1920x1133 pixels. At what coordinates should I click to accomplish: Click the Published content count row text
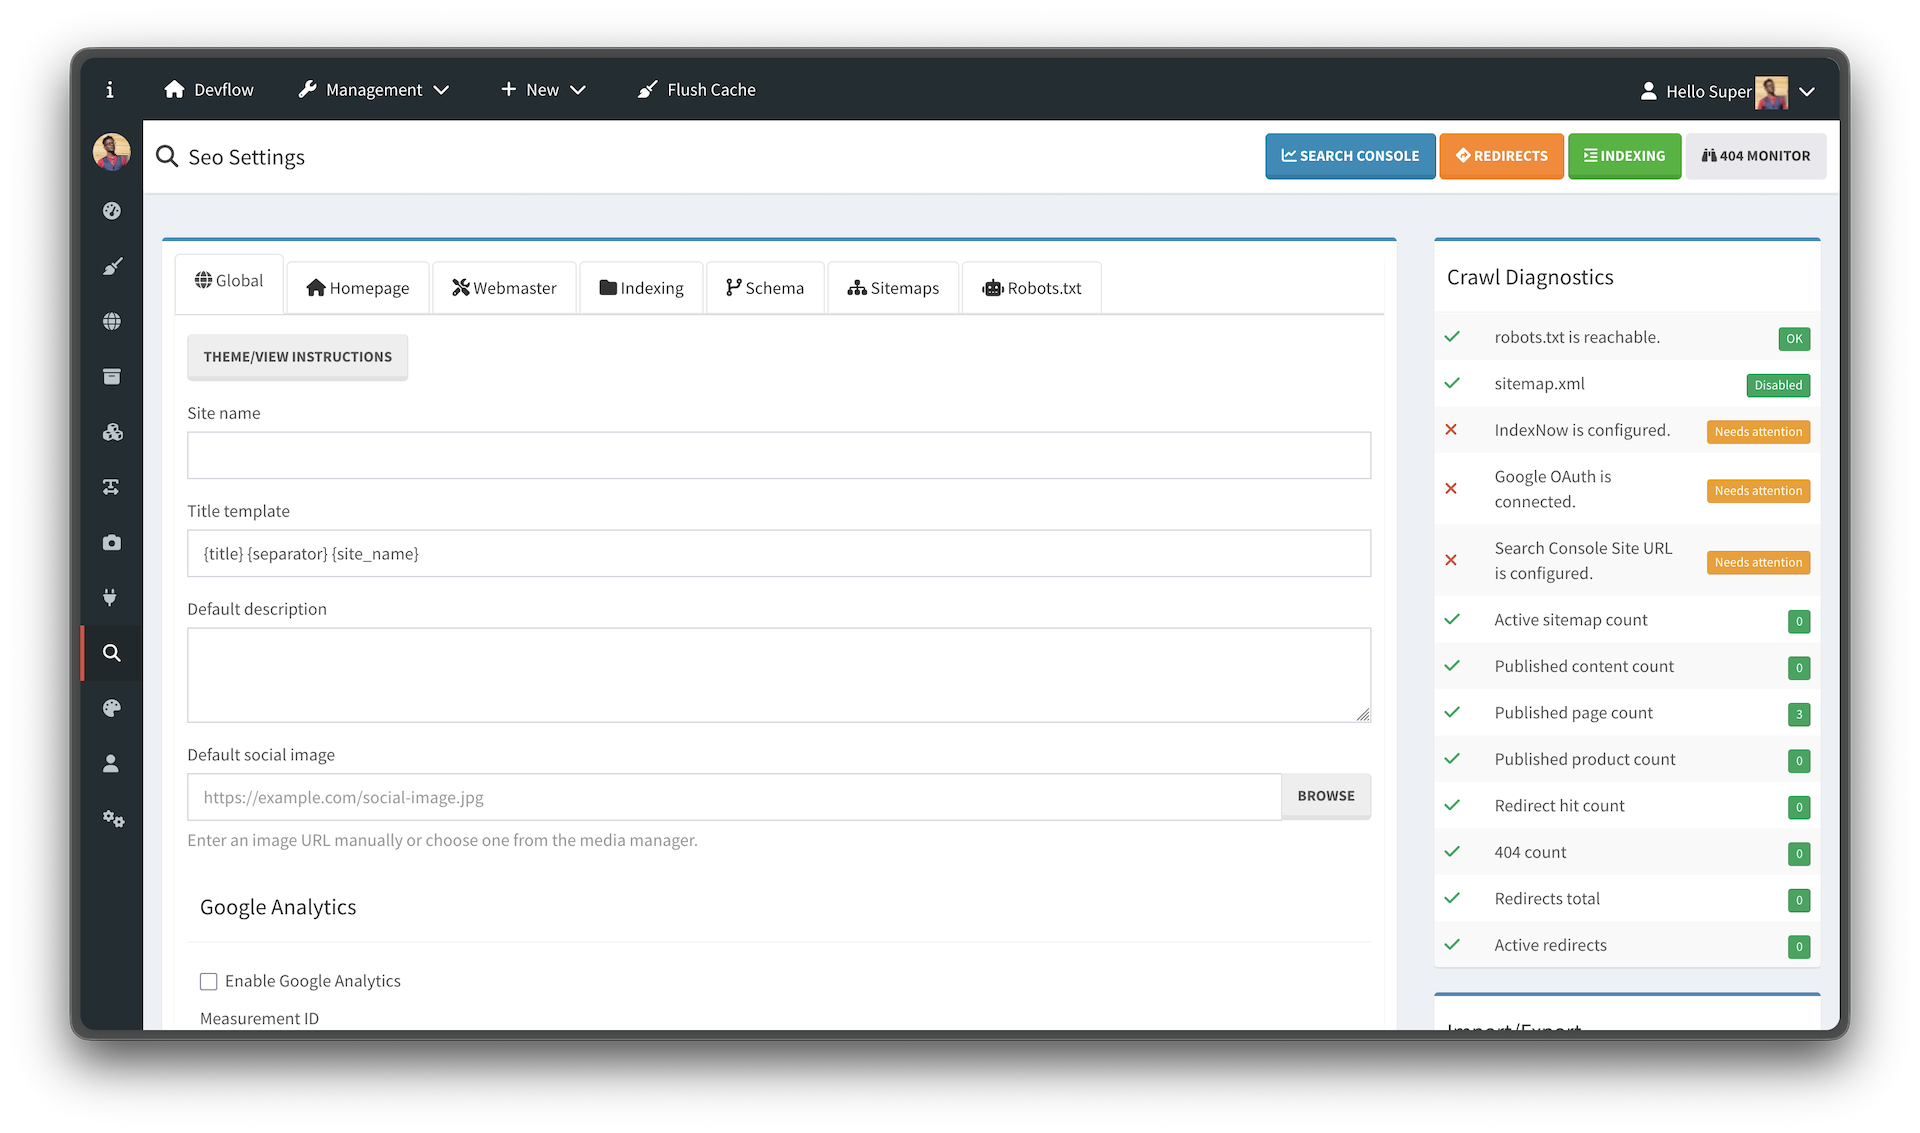1584,666
